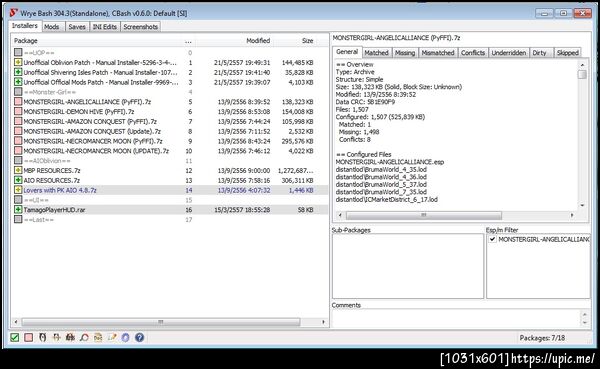
Task: Open the Missing tab
Action: 405,53
